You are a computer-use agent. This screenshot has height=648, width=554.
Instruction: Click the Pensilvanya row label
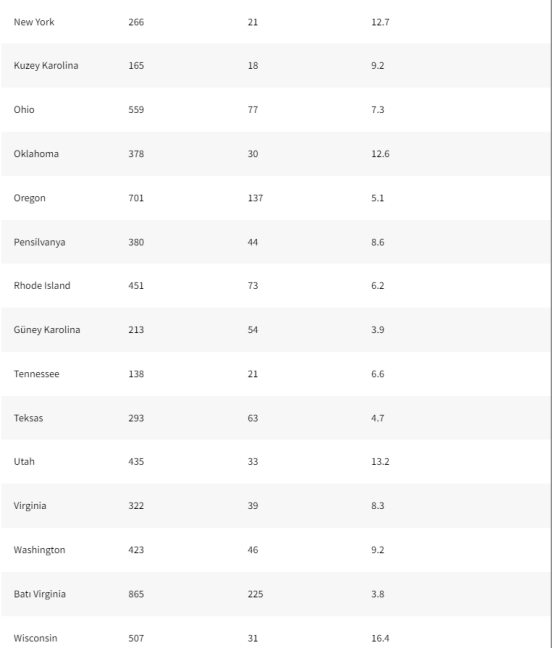click(x=39, y=242)
